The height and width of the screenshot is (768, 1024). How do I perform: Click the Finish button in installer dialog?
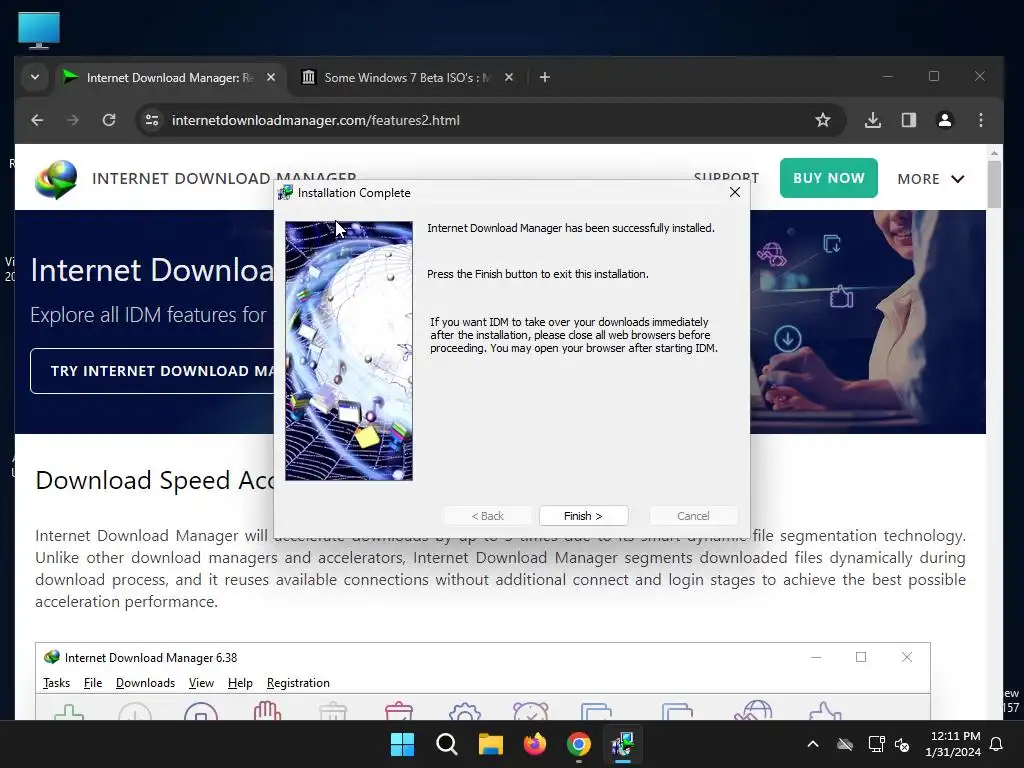point(583,516)
